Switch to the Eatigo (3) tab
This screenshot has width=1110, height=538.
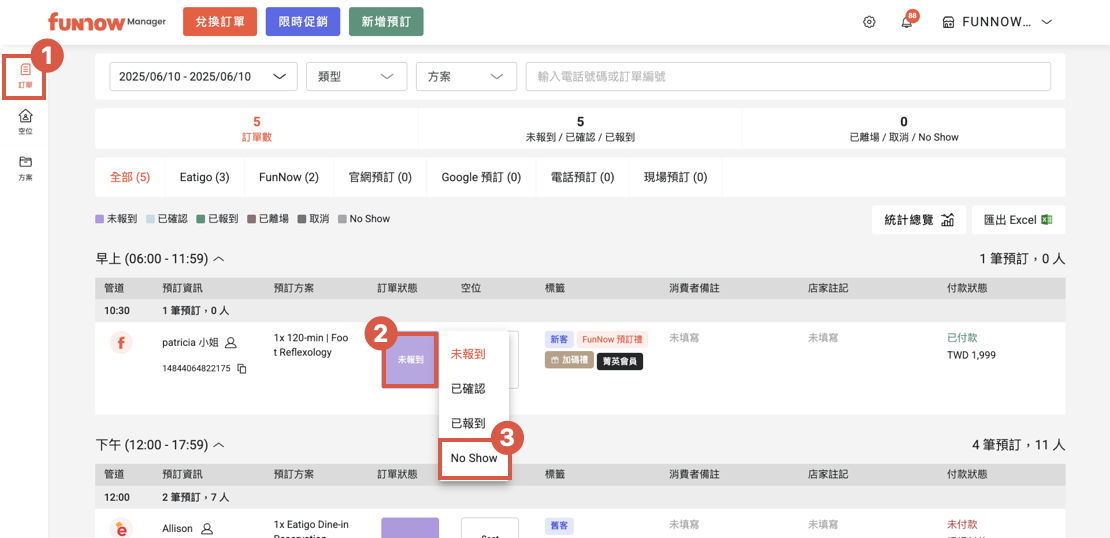point(204,177)
